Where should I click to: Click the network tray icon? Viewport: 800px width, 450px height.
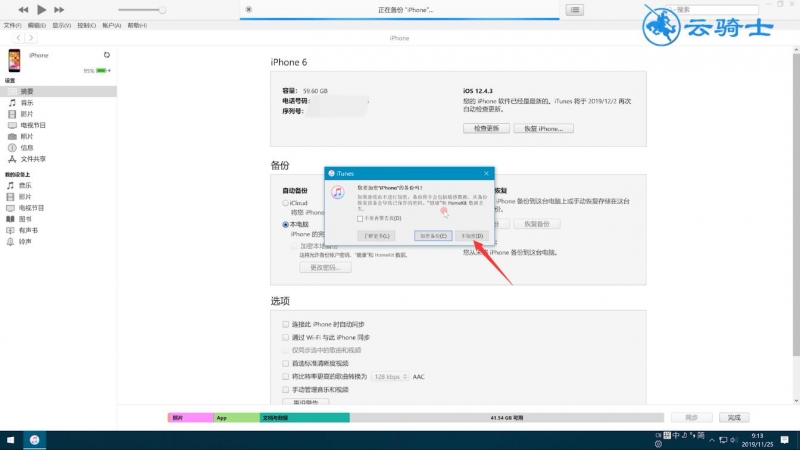[x=723, y=440]
